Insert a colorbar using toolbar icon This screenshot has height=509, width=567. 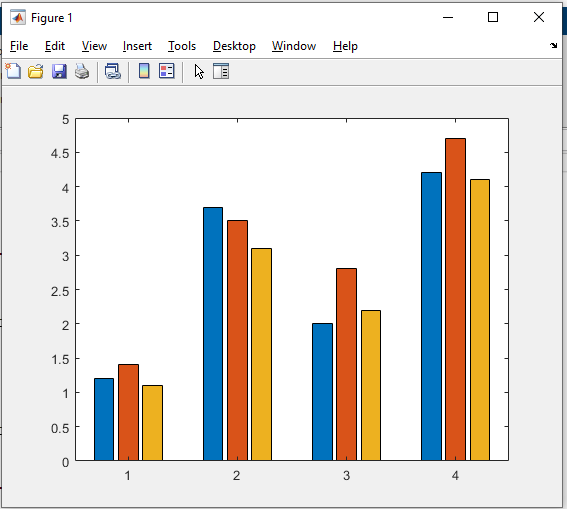coord(144,71)
